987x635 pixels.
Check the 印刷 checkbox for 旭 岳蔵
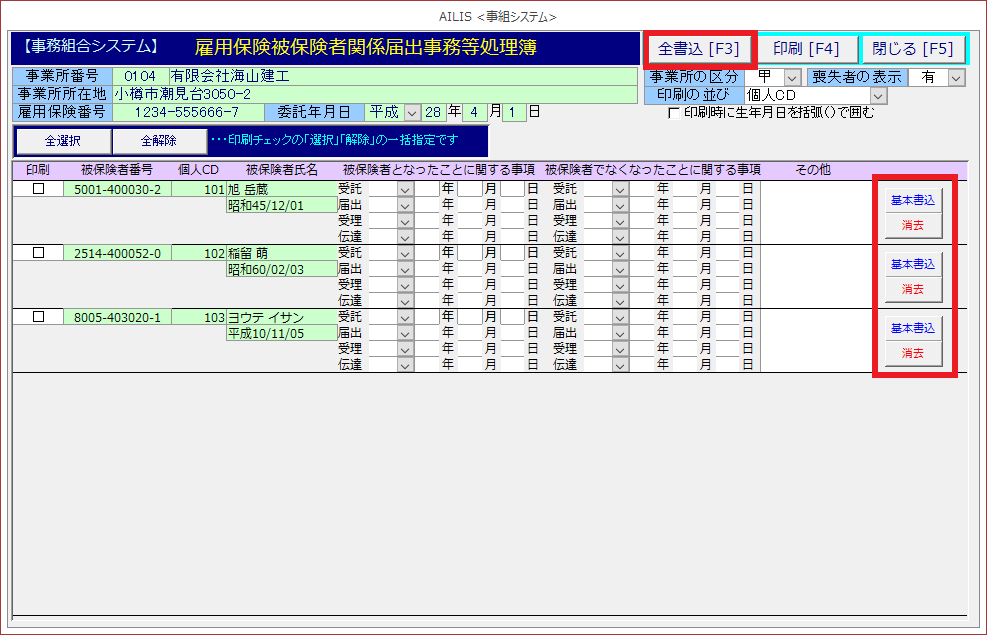tap(39, 189)
